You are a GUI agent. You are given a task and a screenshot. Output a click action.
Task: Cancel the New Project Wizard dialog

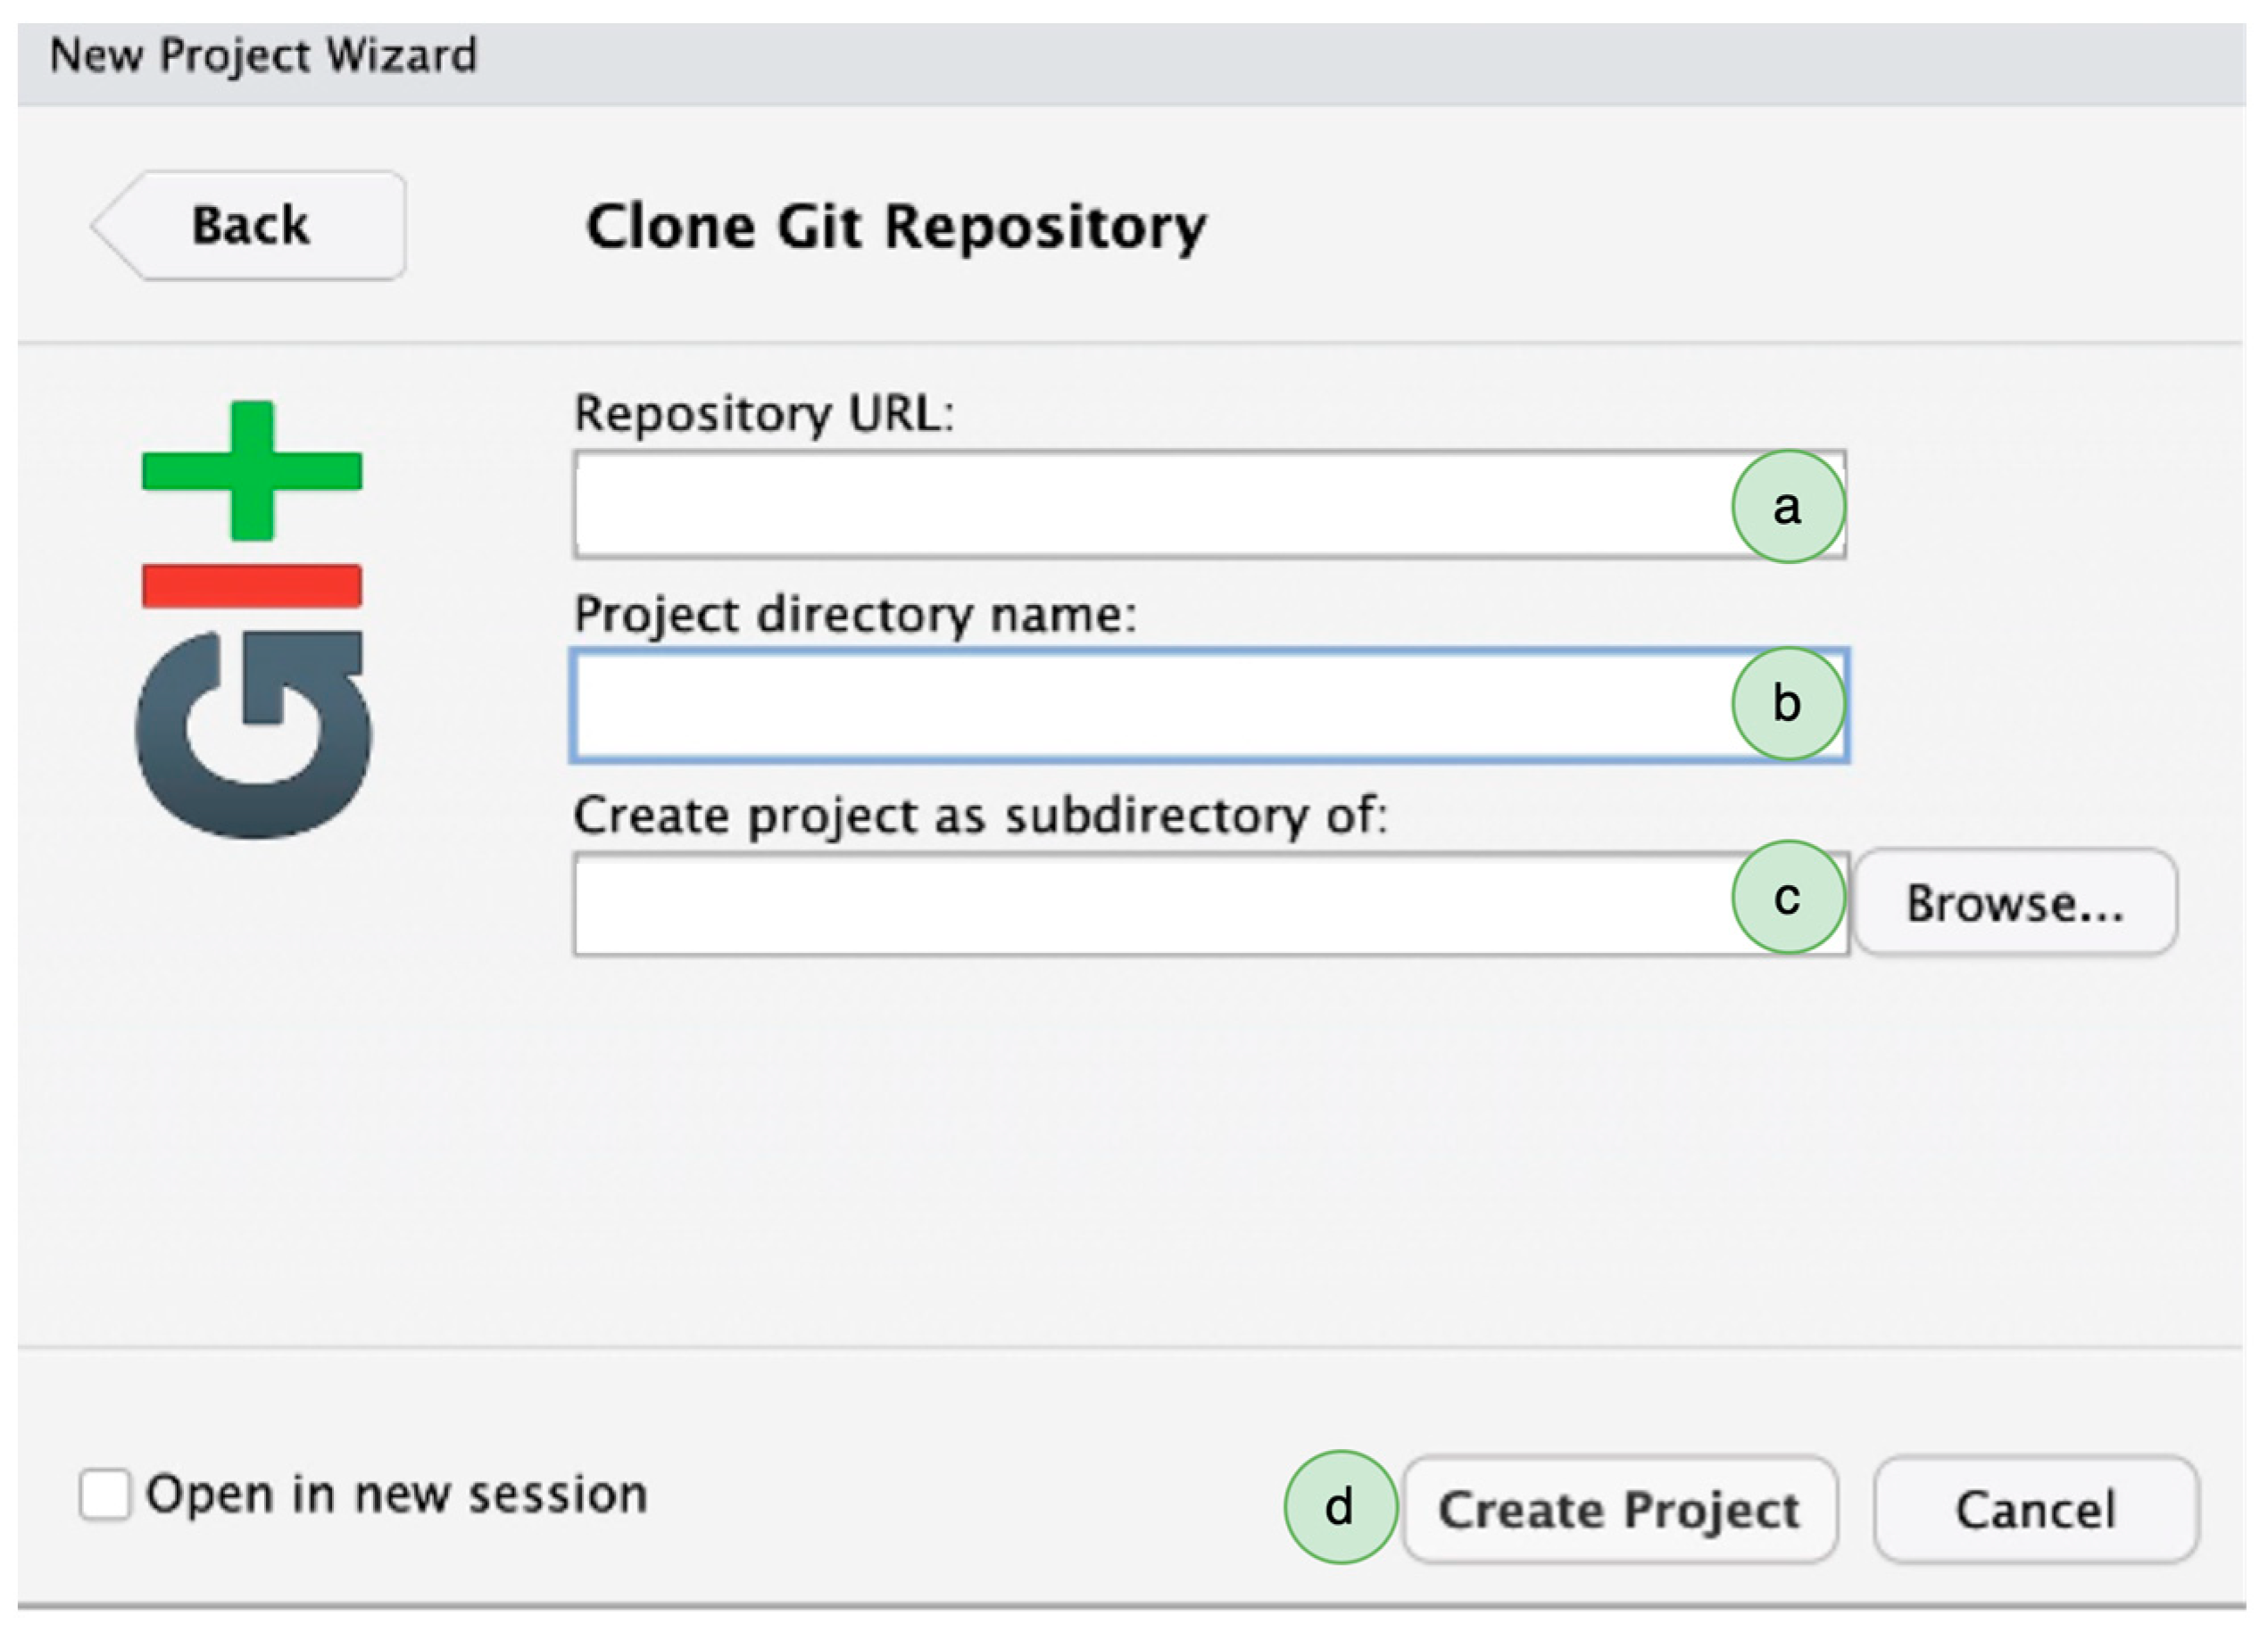[x=2036, y=1509]
